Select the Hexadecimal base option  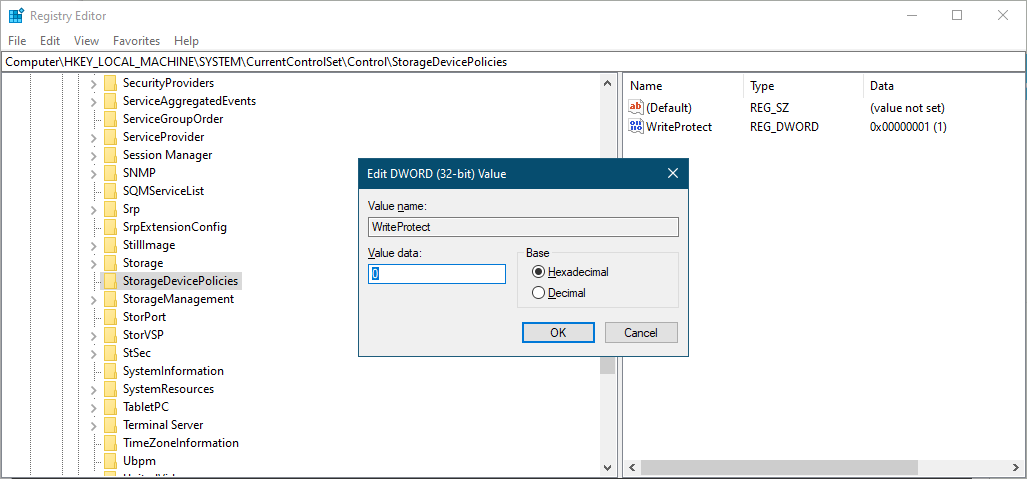tap(539, 272)
